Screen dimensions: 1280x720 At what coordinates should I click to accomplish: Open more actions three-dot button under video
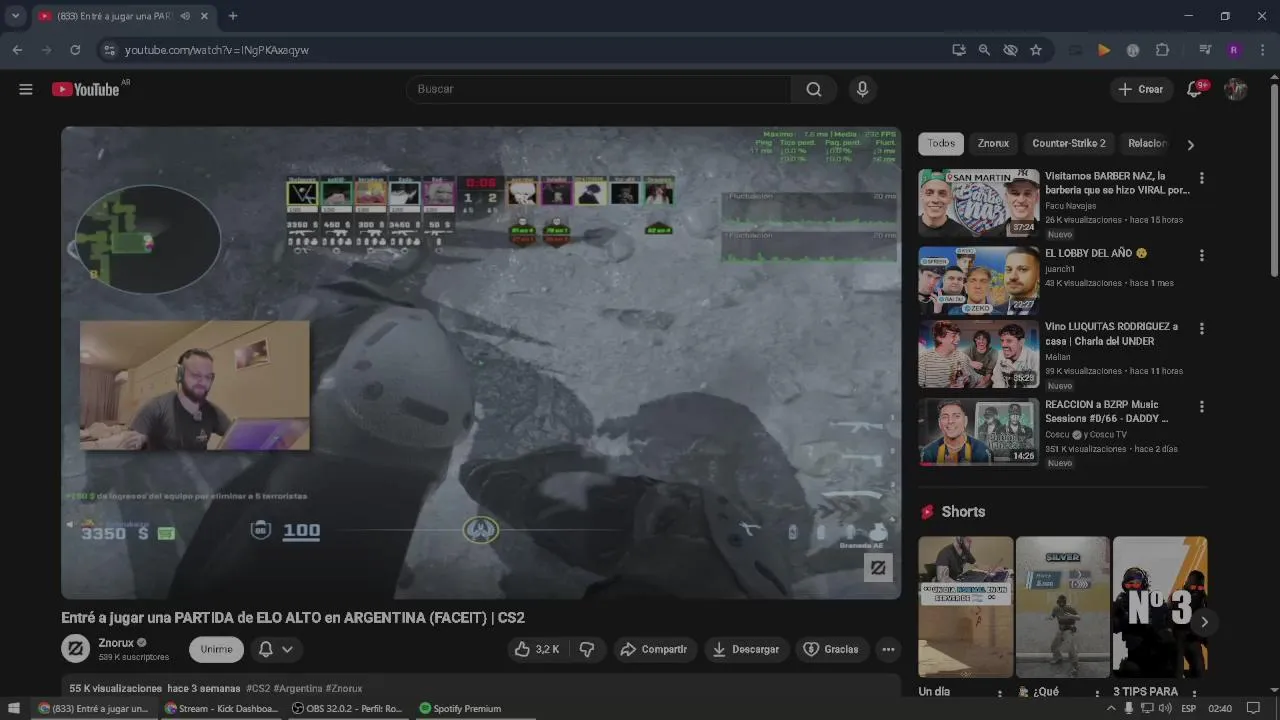pos(888,649)
